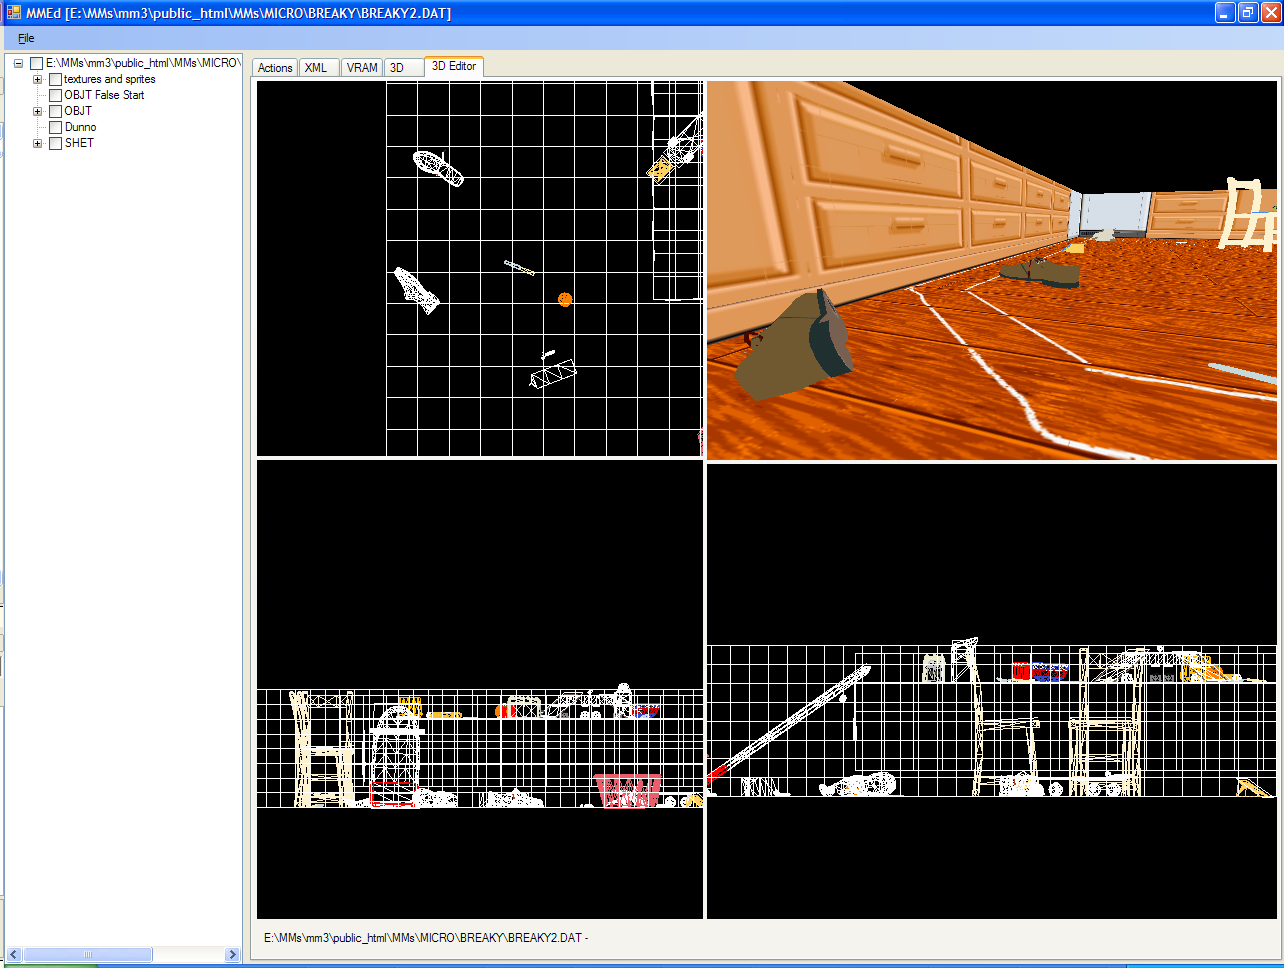Open the XML tab

316,68
